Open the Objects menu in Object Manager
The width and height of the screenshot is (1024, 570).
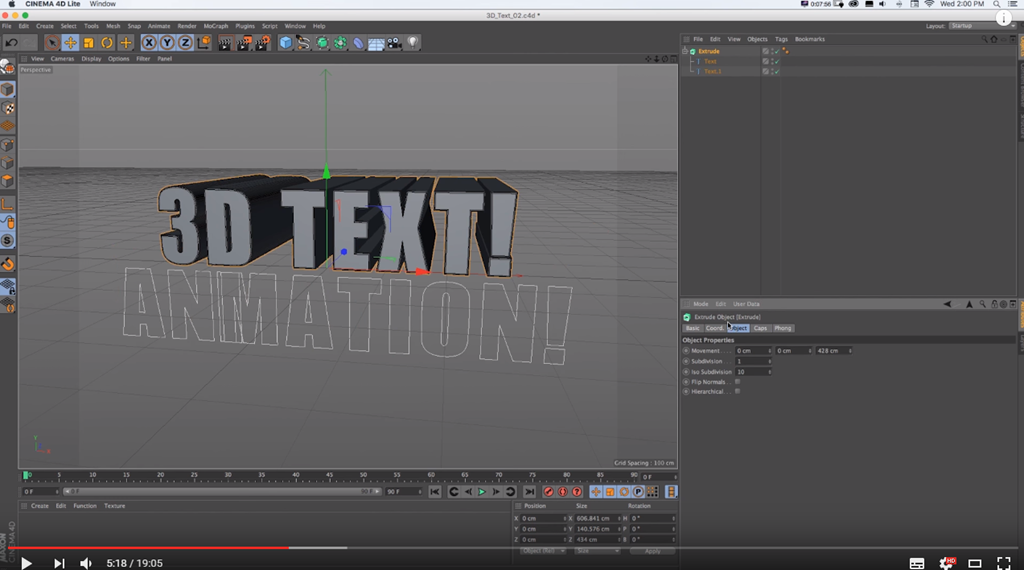(x=757, y=39)
